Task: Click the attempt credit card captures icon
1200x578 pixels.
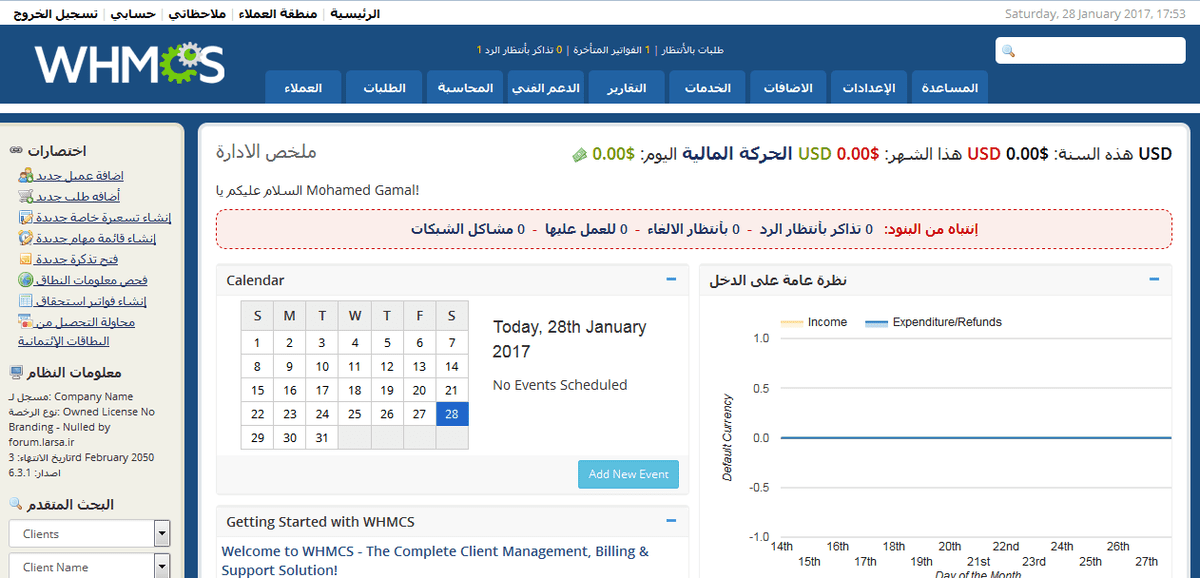Action: pos(26,323)
